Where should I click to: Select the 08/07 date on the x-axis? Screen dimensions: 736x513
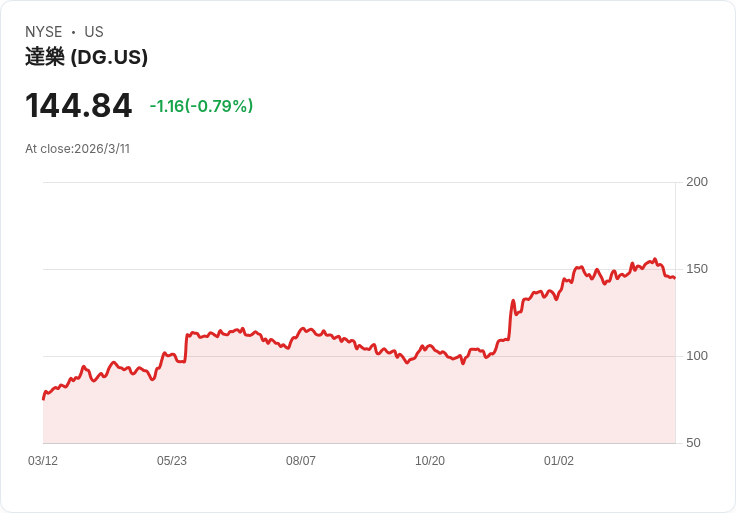tap(301, 461)
